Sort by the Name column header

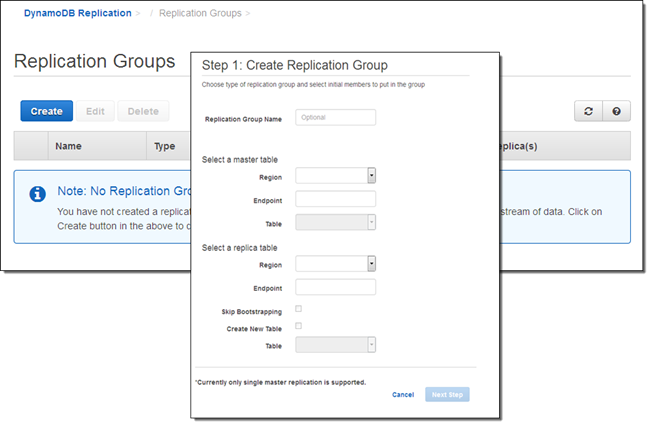(x=68, y=146)
